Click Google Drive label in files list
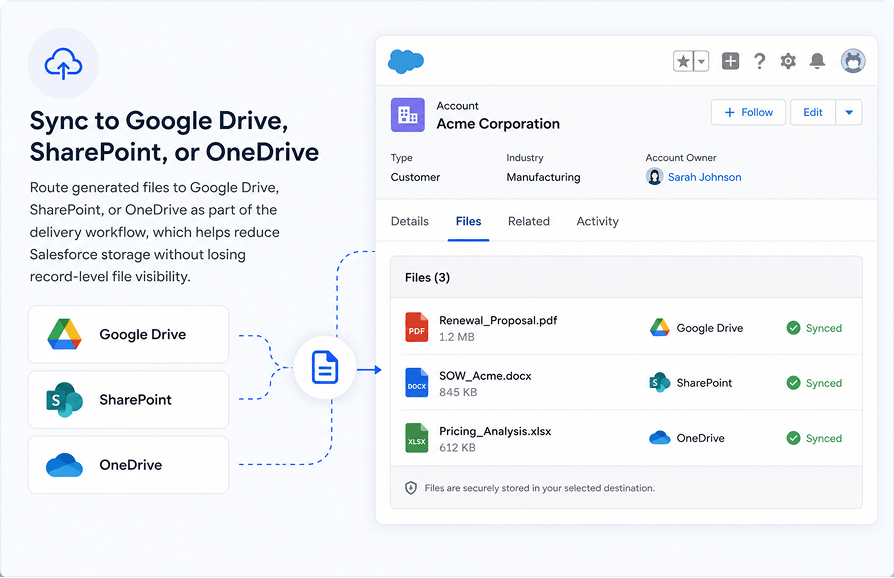Screen dimensions: 894x578 [710, 328]
